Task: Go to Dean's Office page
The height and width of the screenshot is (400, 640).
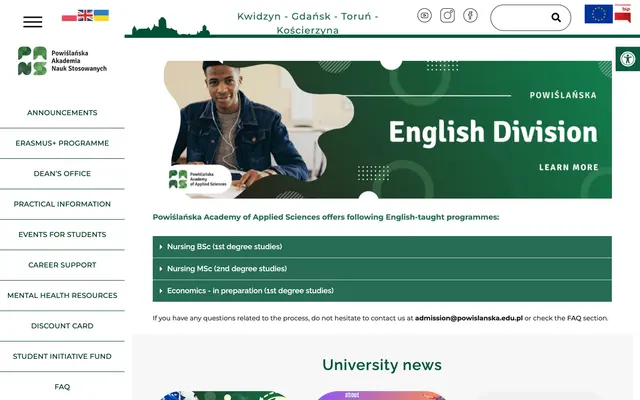Action: coord(62,173)
